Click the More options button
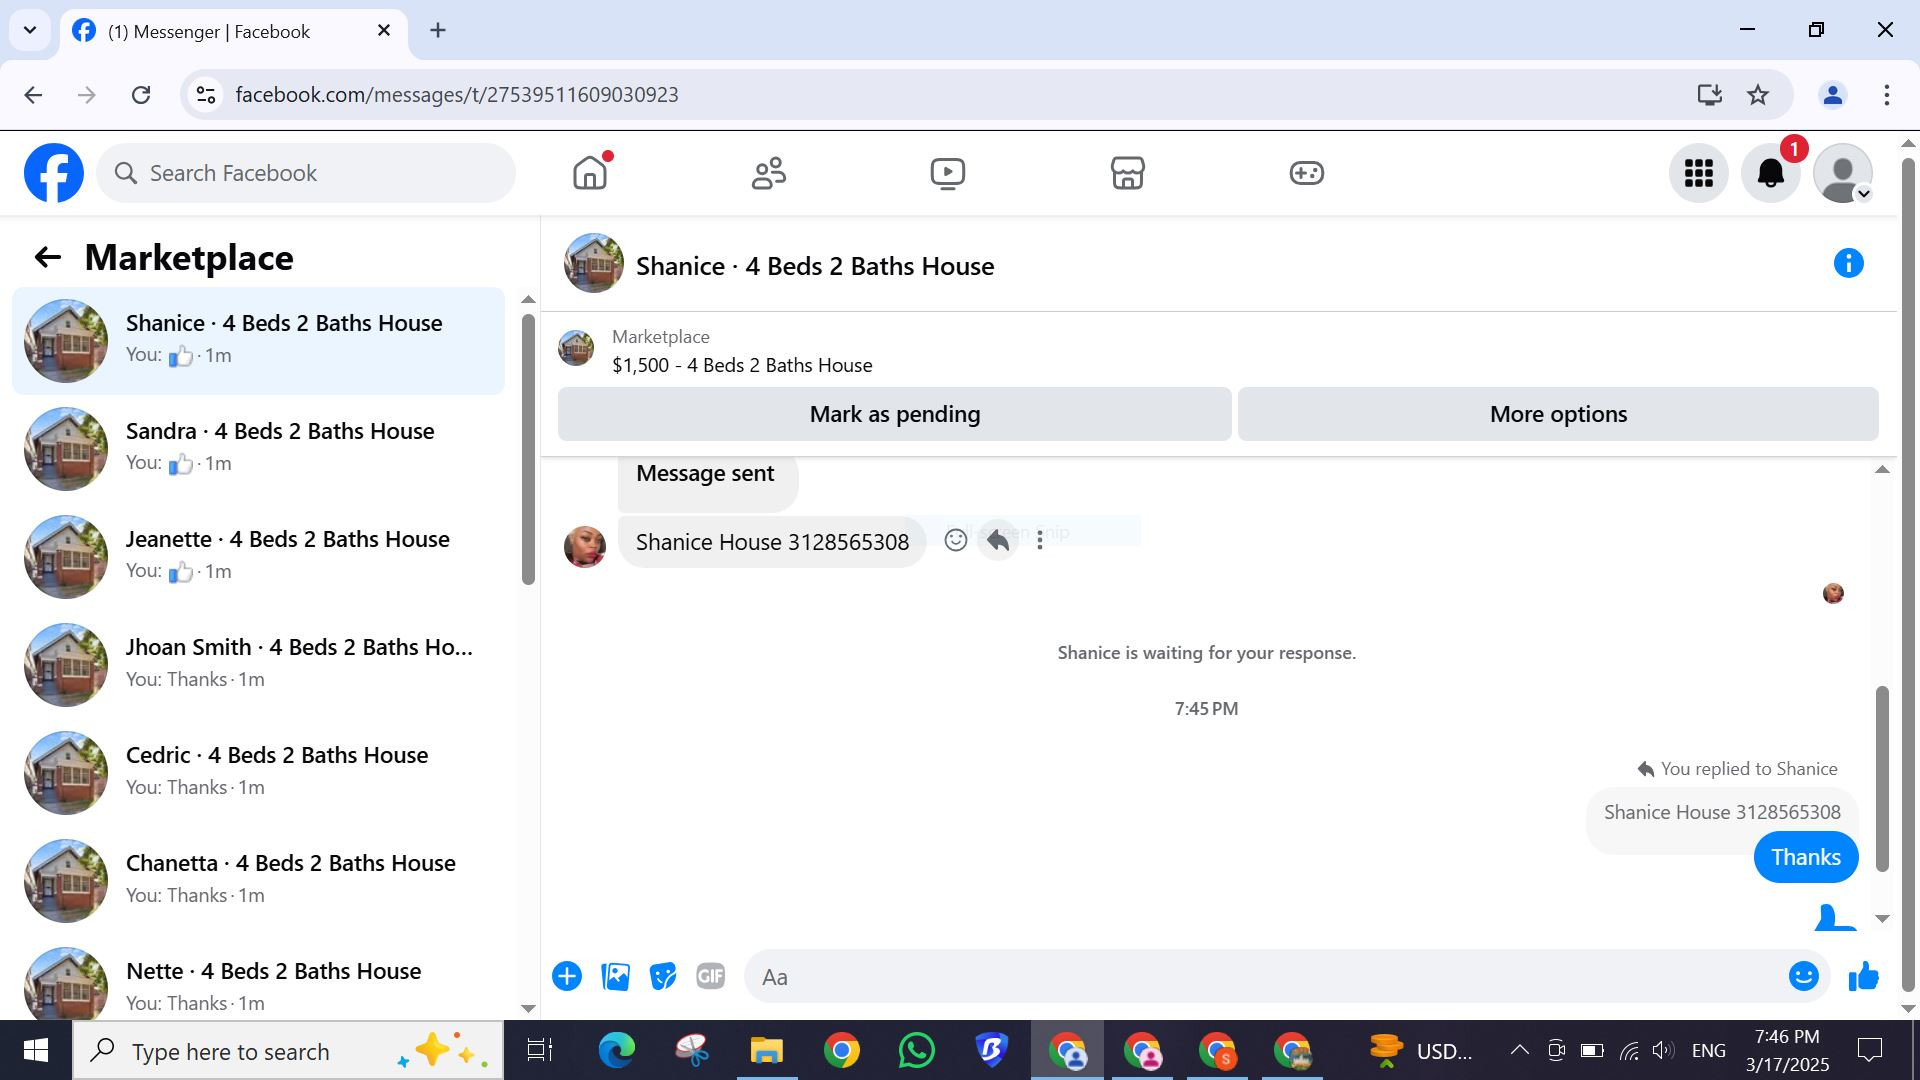1920x1080 pixels. tap(1558, 414)
